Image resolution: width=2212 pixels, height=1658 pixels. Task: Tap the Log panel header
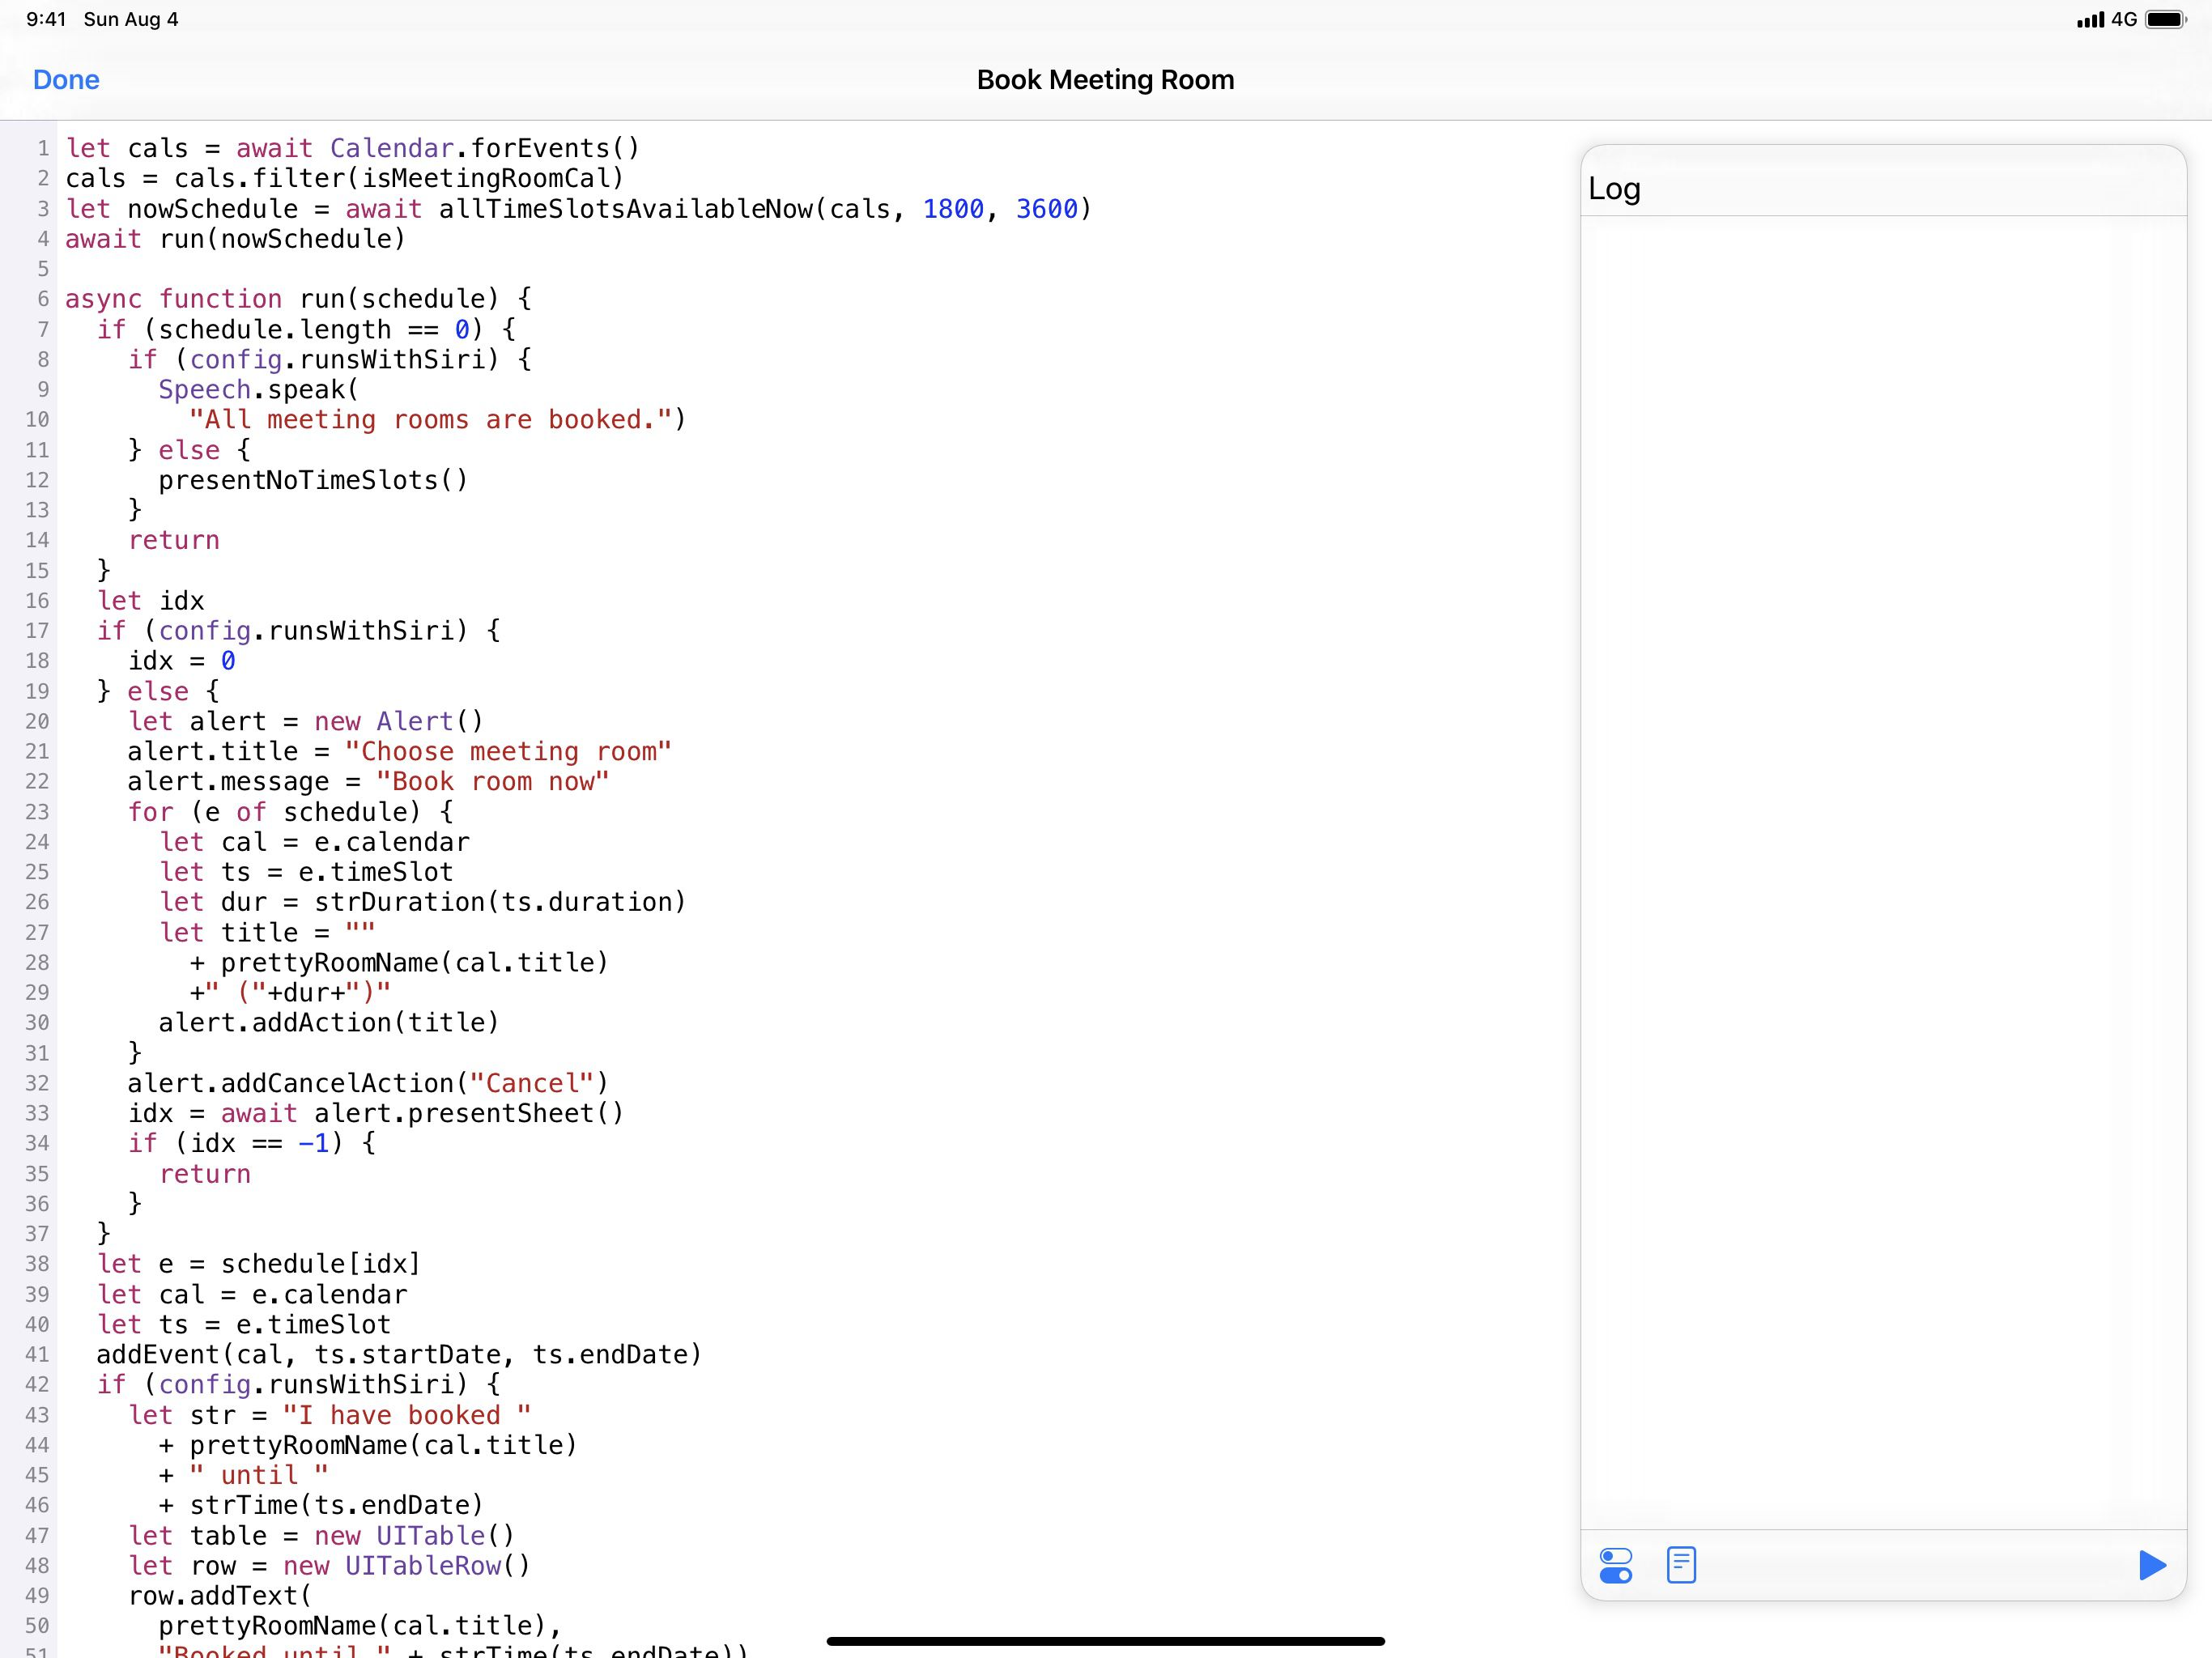click(1615, 189)
